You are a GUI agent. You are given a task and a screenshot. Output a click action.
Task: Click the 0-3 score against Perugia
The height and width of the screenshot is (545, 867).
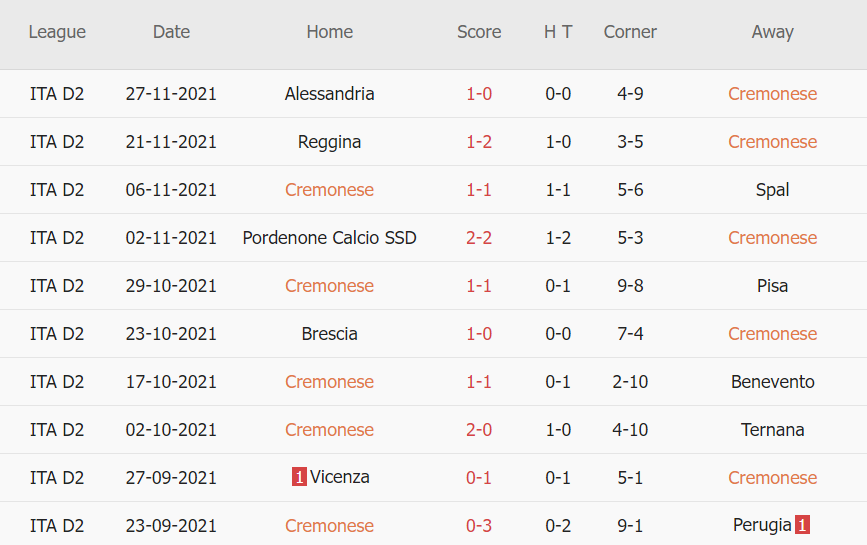pos(479,526)
